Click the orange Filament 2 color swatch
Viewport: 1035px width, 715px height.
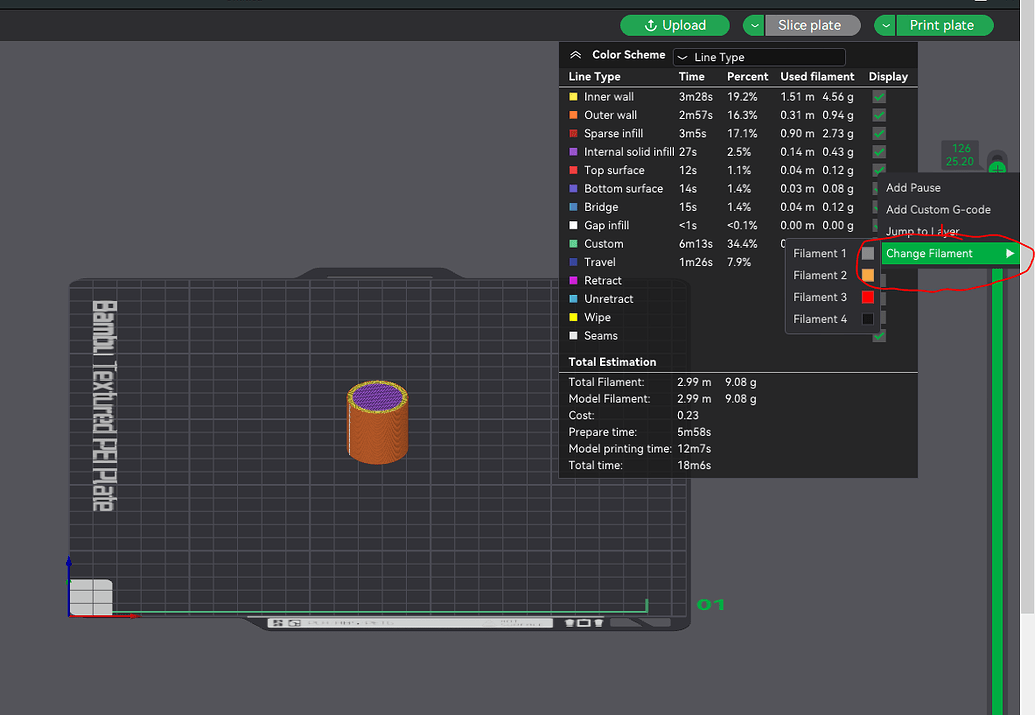click(x=867, y=275)
